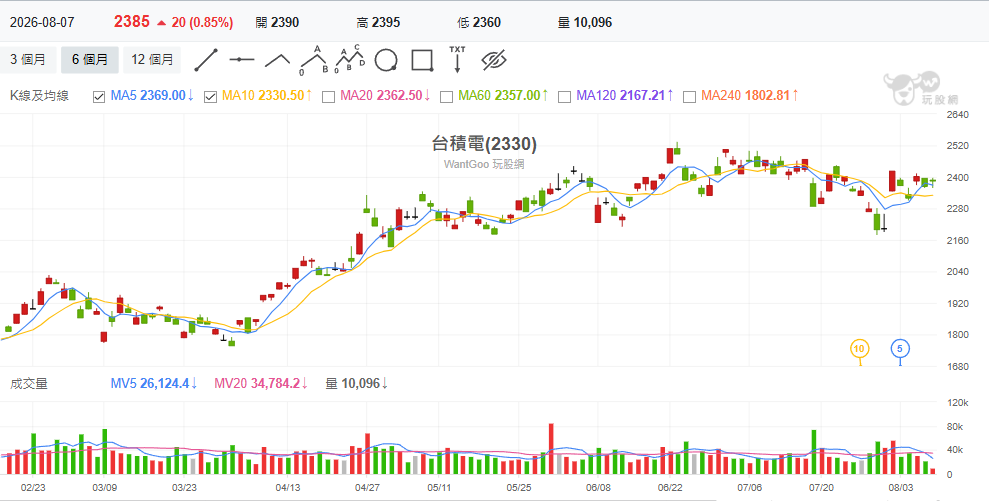Viewport: 989px width, 501px height.
Task: Select the circle drawing tool
Action: pos(386,60)
